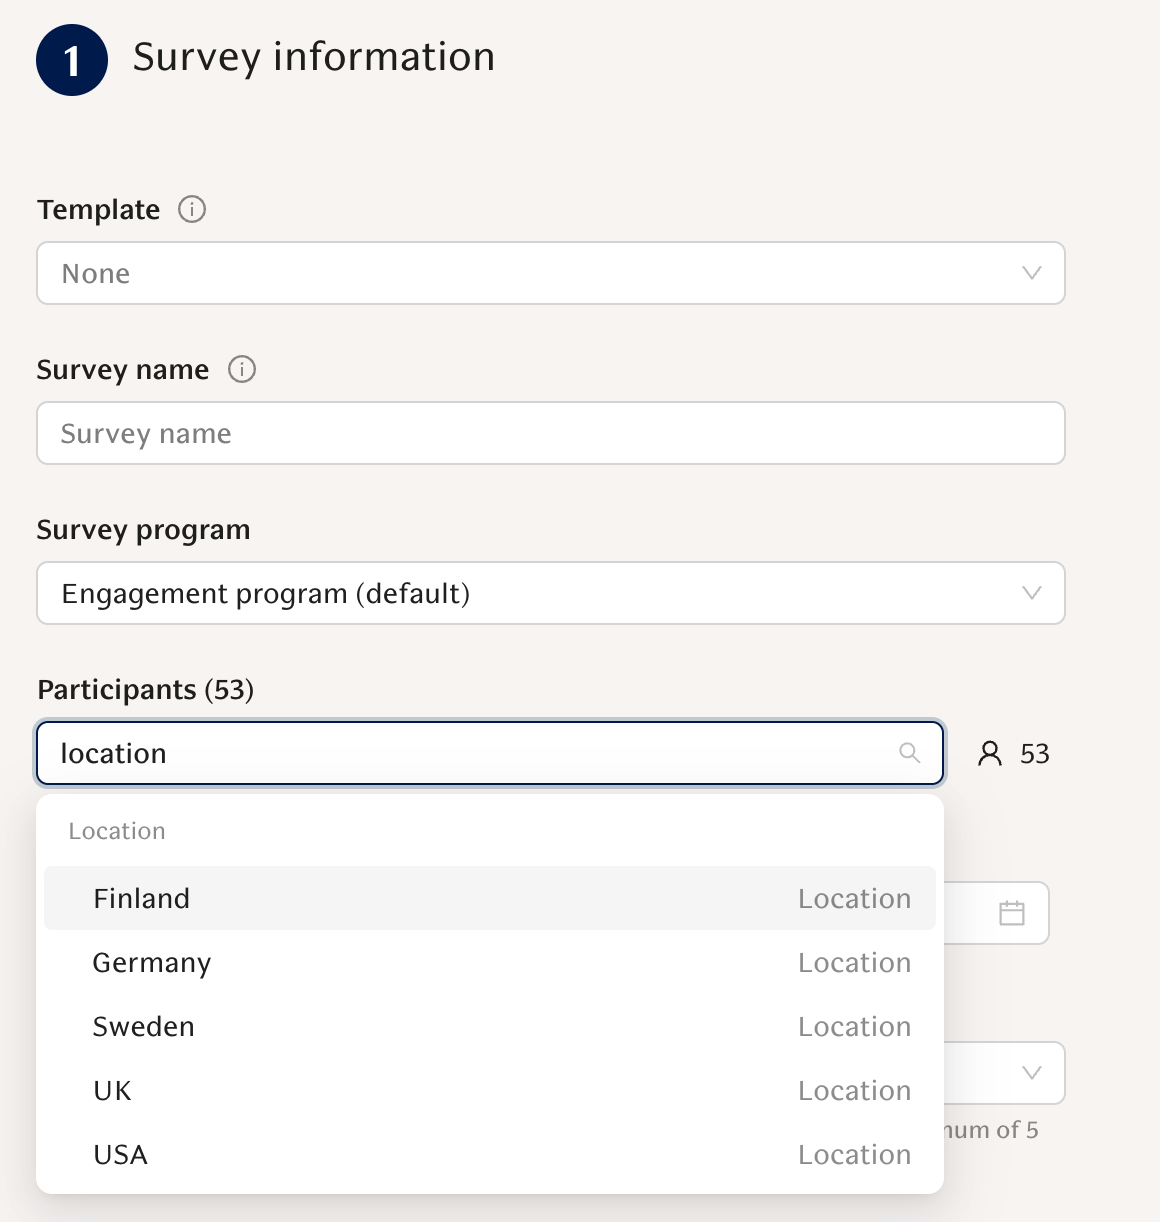Open the calendar date picker icon
The image size is (1160, 1222).
pos(1012,913)
